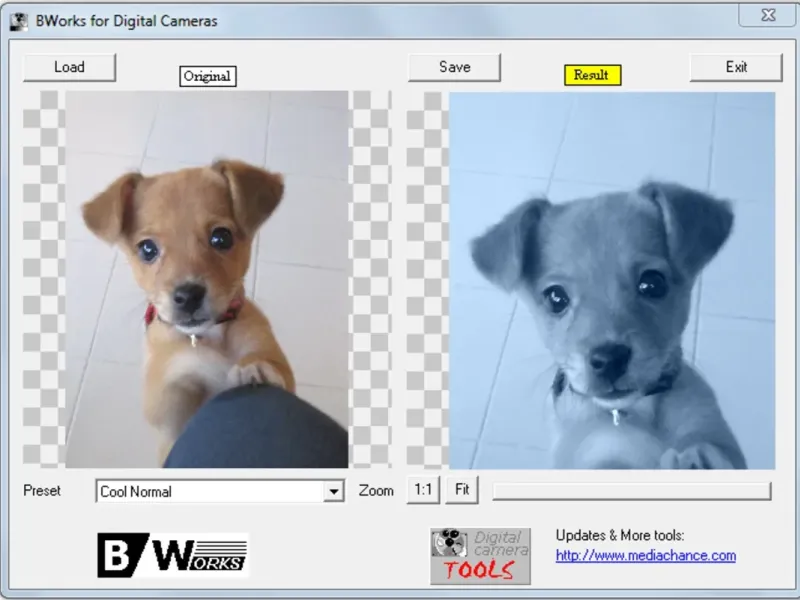This screenshot has height=600, width=800.
Task: Open the mediachance.com link
Action: click(x=645, y=555)
